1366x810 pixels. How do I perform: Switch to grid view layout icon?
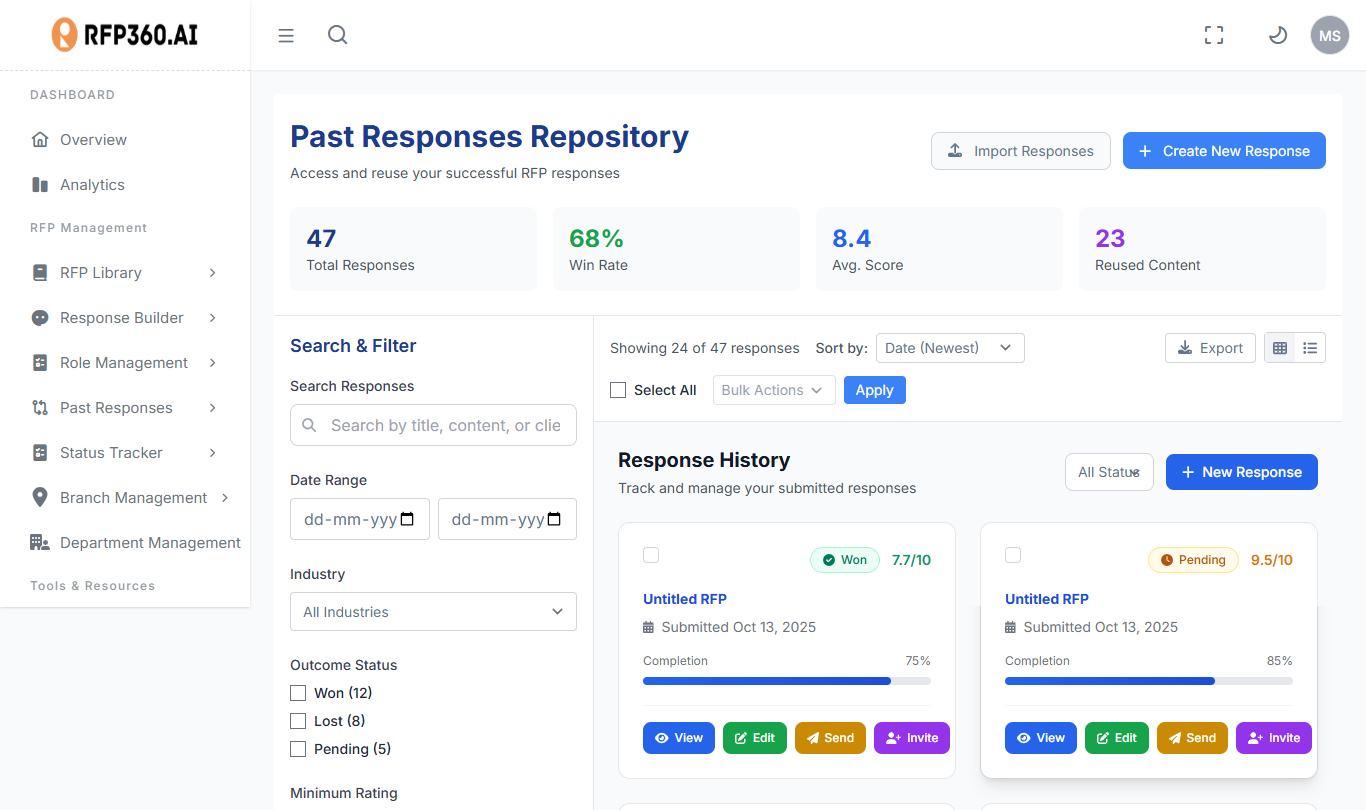click(1280, 348)
